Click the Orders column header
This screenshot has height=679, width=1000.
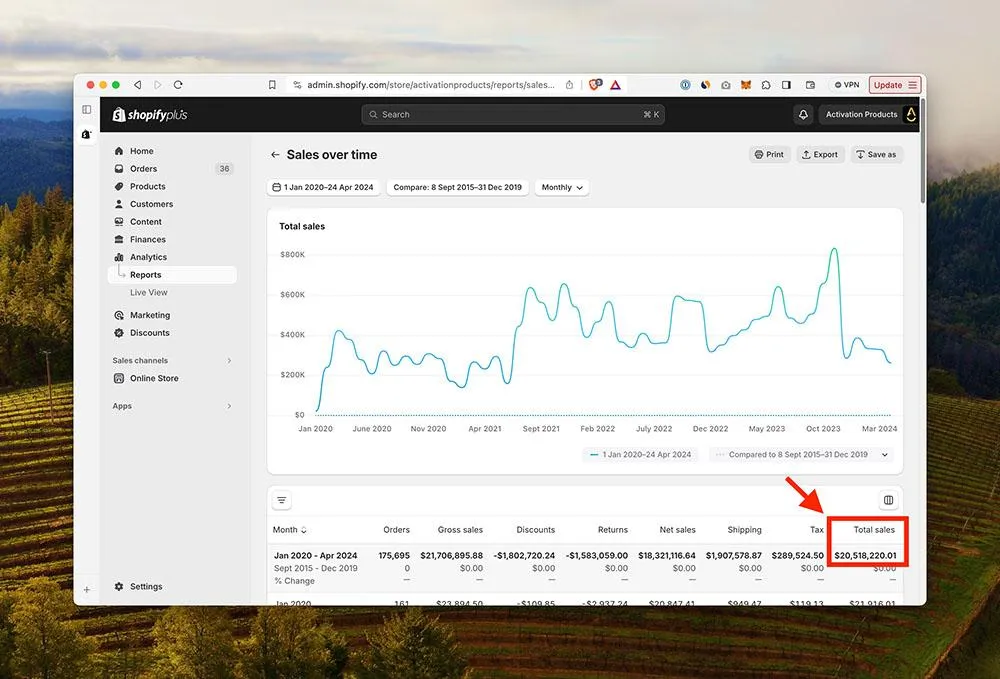[396, 530]
